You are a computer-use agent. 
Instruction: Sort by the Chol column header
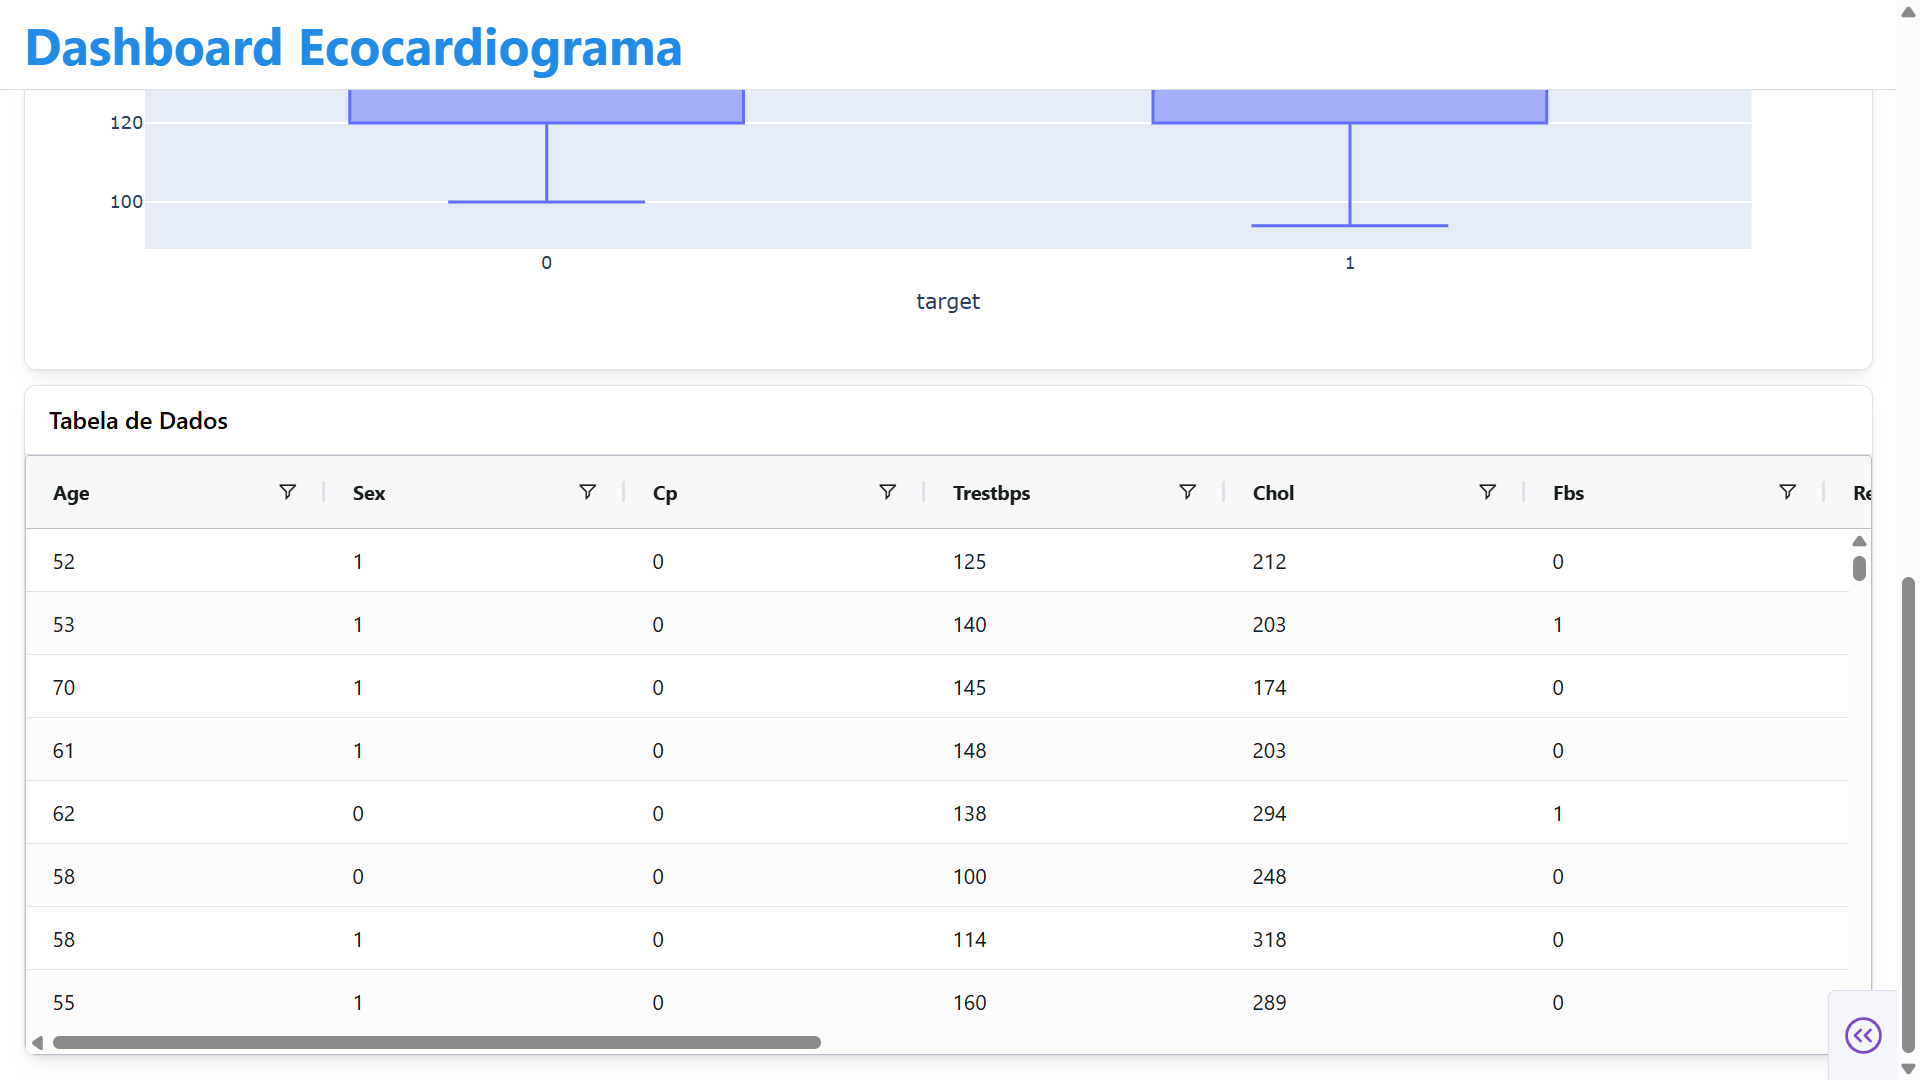(1273, 493)
